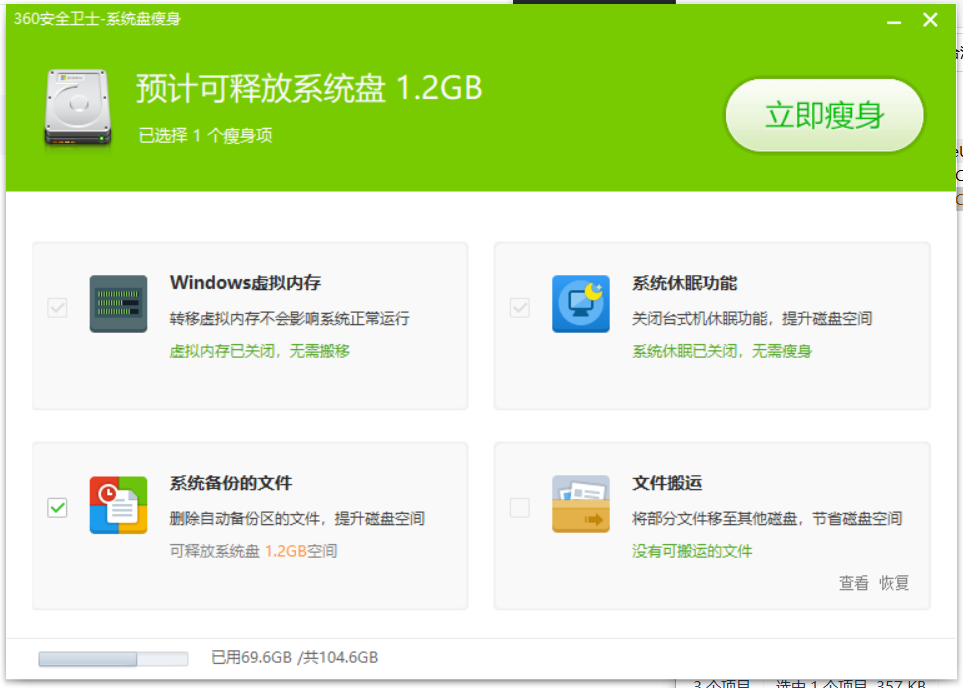Click the 系统备份的文件 backup files icon
963x688 pixels.
(118, 506)
